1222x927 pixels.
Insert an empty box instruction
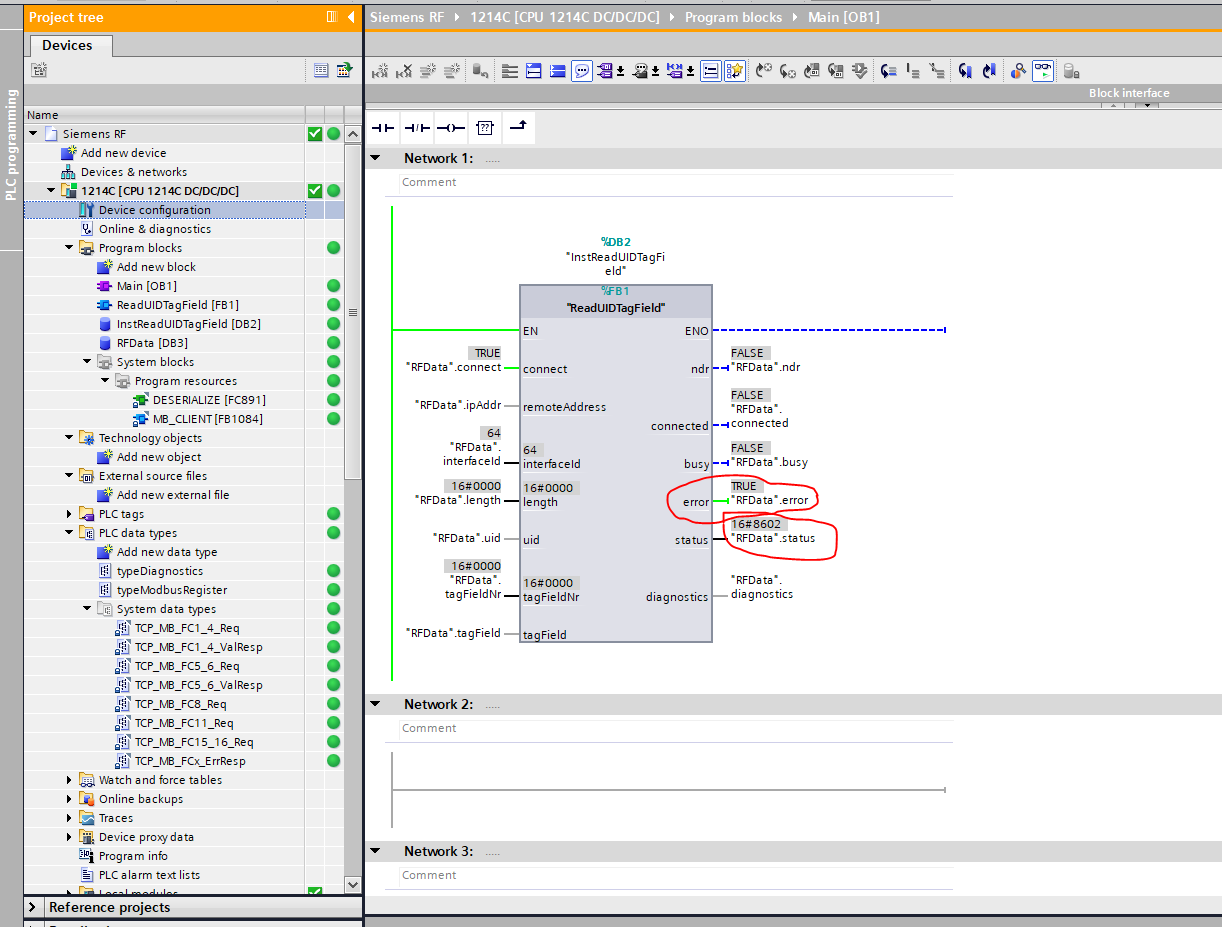(485, 128)
